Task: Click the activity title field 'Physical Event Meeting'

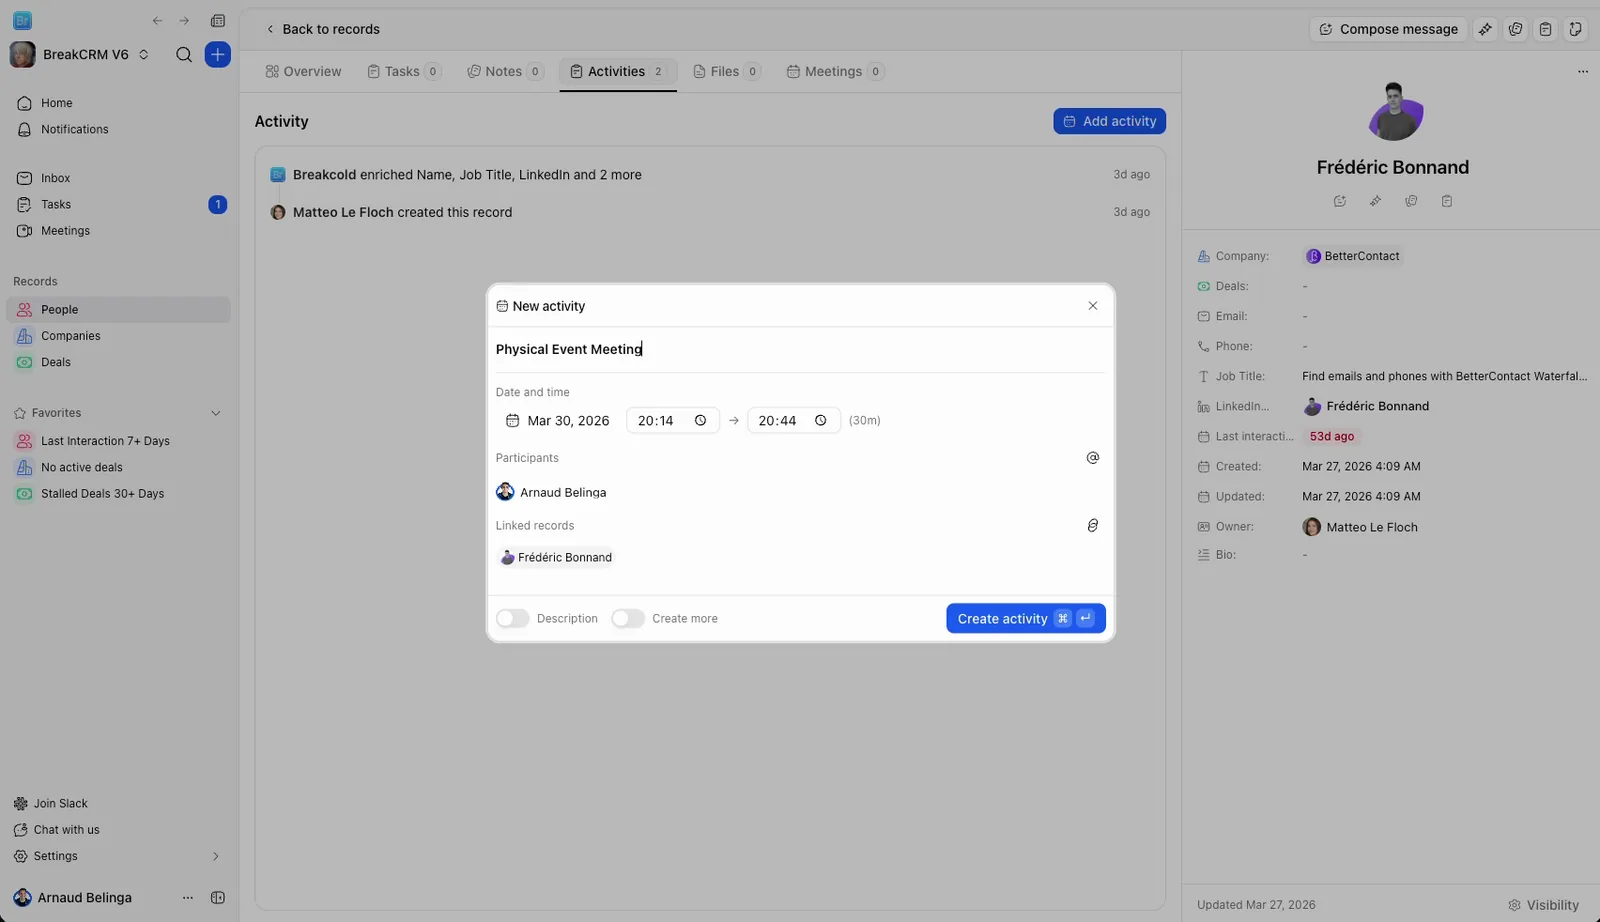Action: pyautogui.click(x=800, y=350)
